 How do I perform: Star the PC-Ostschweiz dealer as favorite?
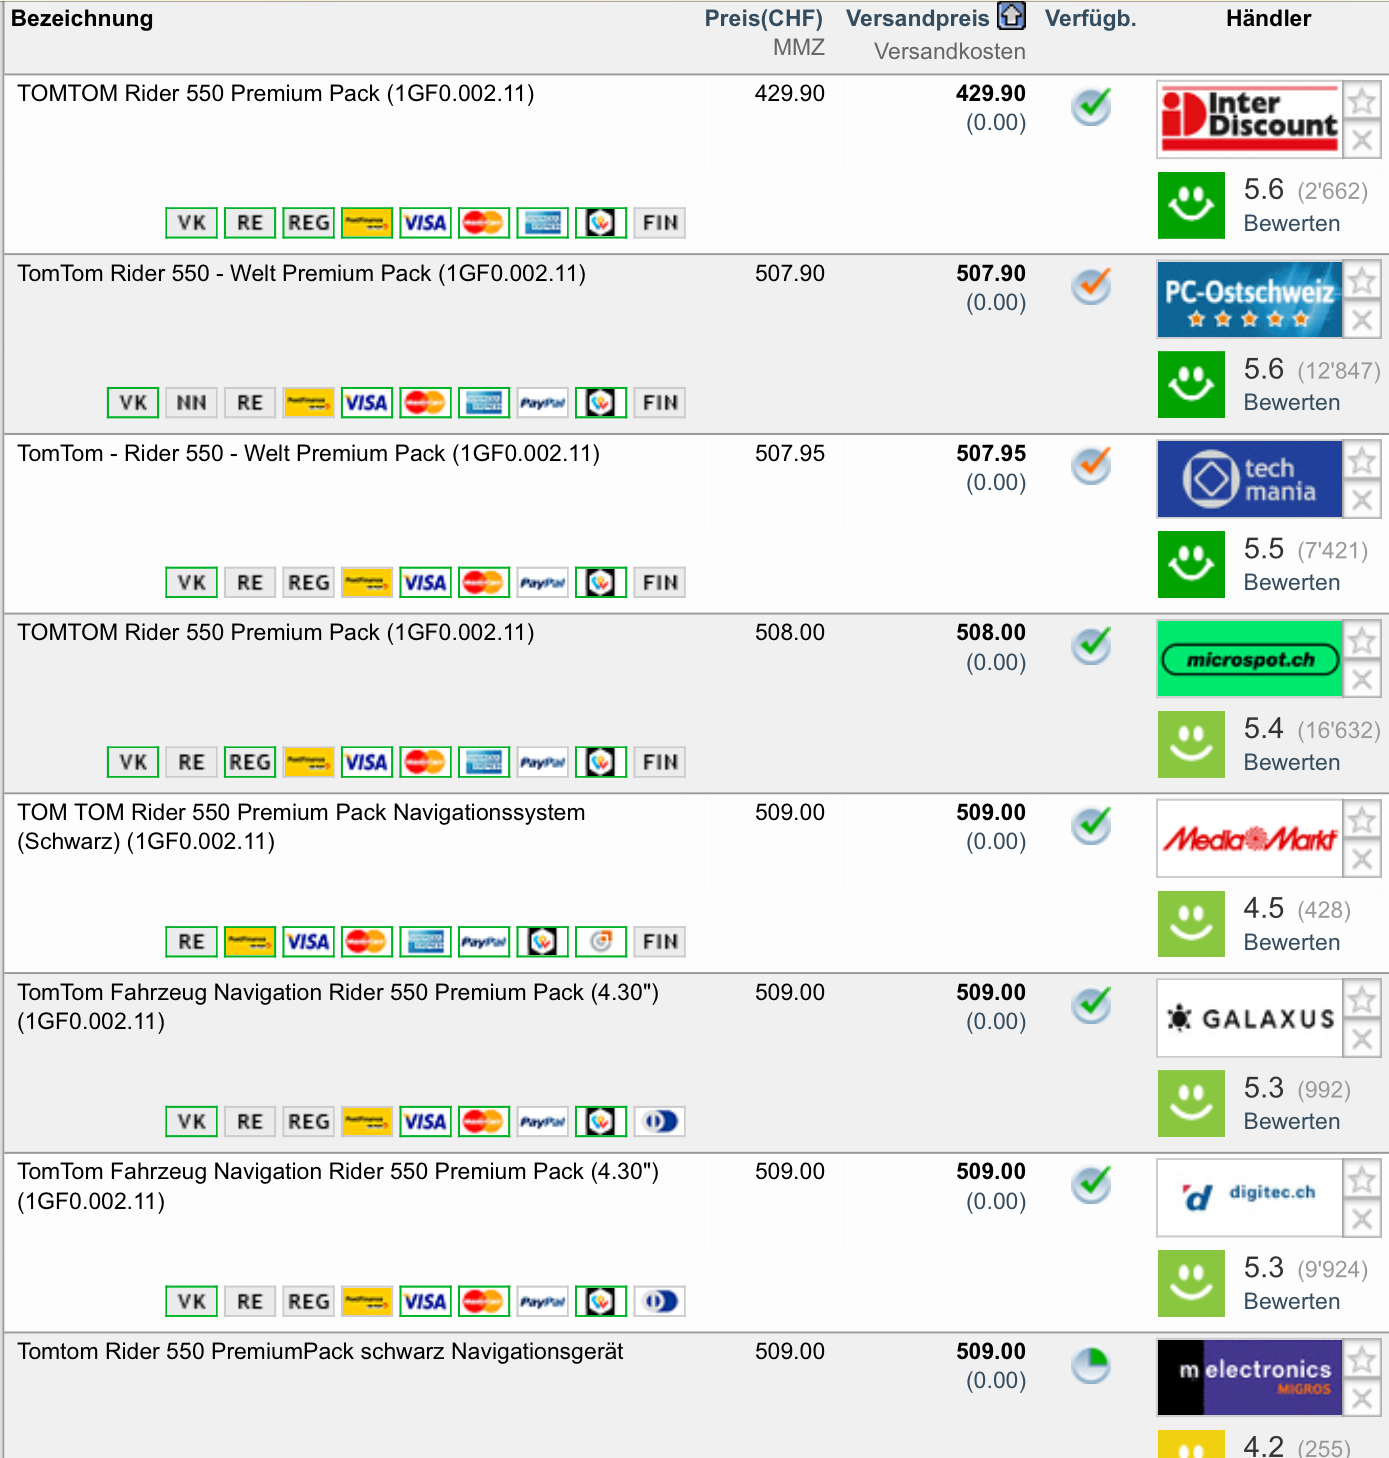(x=1362, y=281)
